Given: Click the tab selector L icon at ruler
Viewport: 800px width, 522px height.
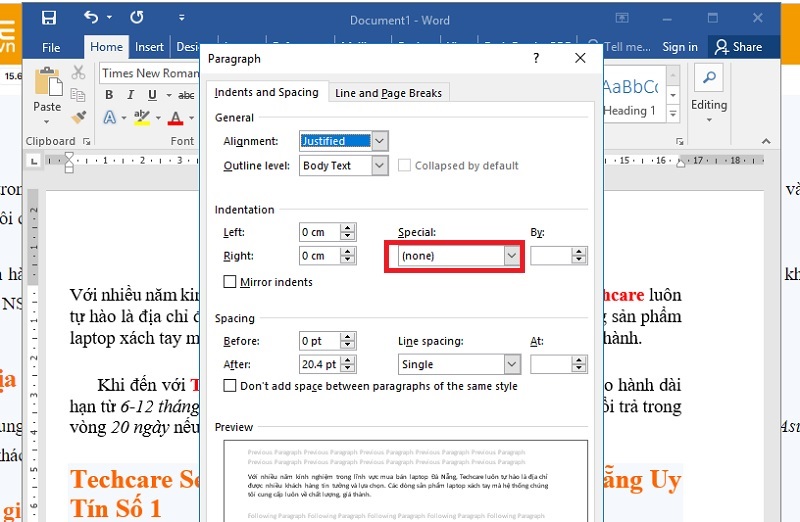Looking at the screenshot, I should (x=34, y=161).
